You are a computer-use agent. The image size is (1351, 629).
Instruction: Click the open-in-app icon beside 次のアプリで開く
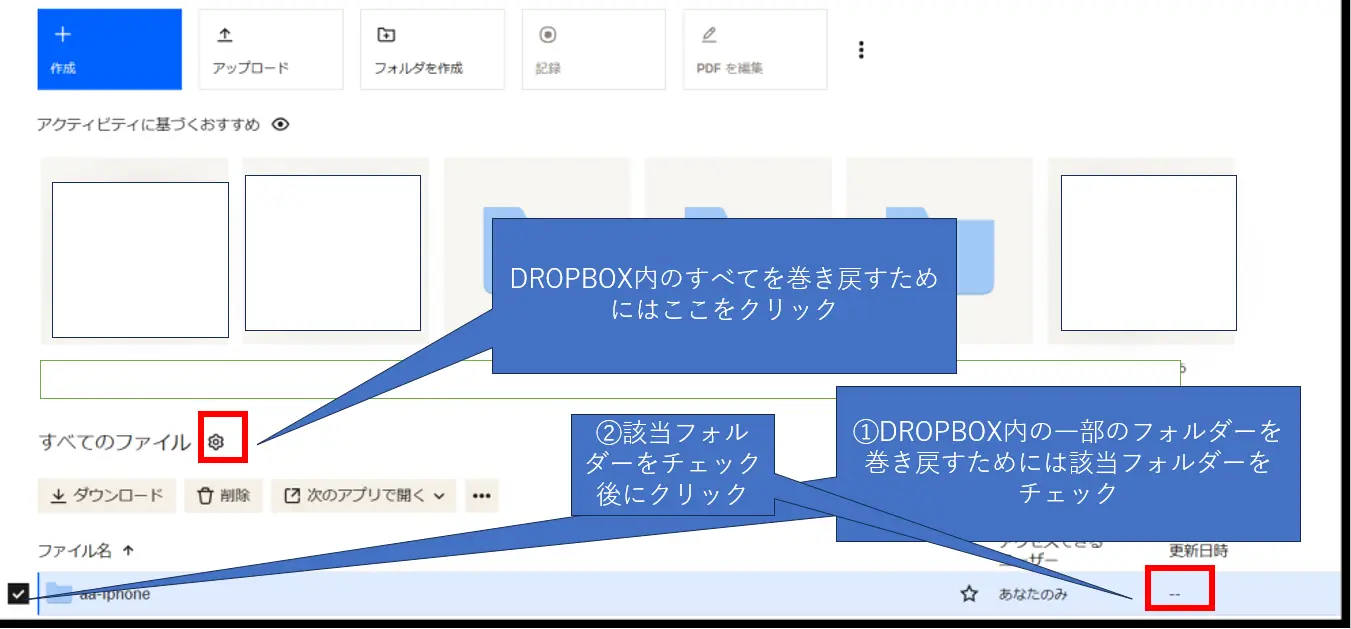point(292,495)
